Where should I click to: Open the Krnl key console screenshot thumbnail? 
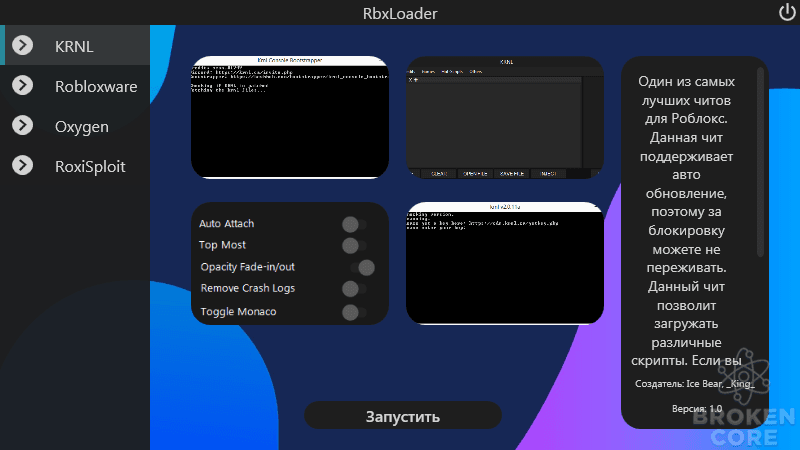(x=505, y=263)
